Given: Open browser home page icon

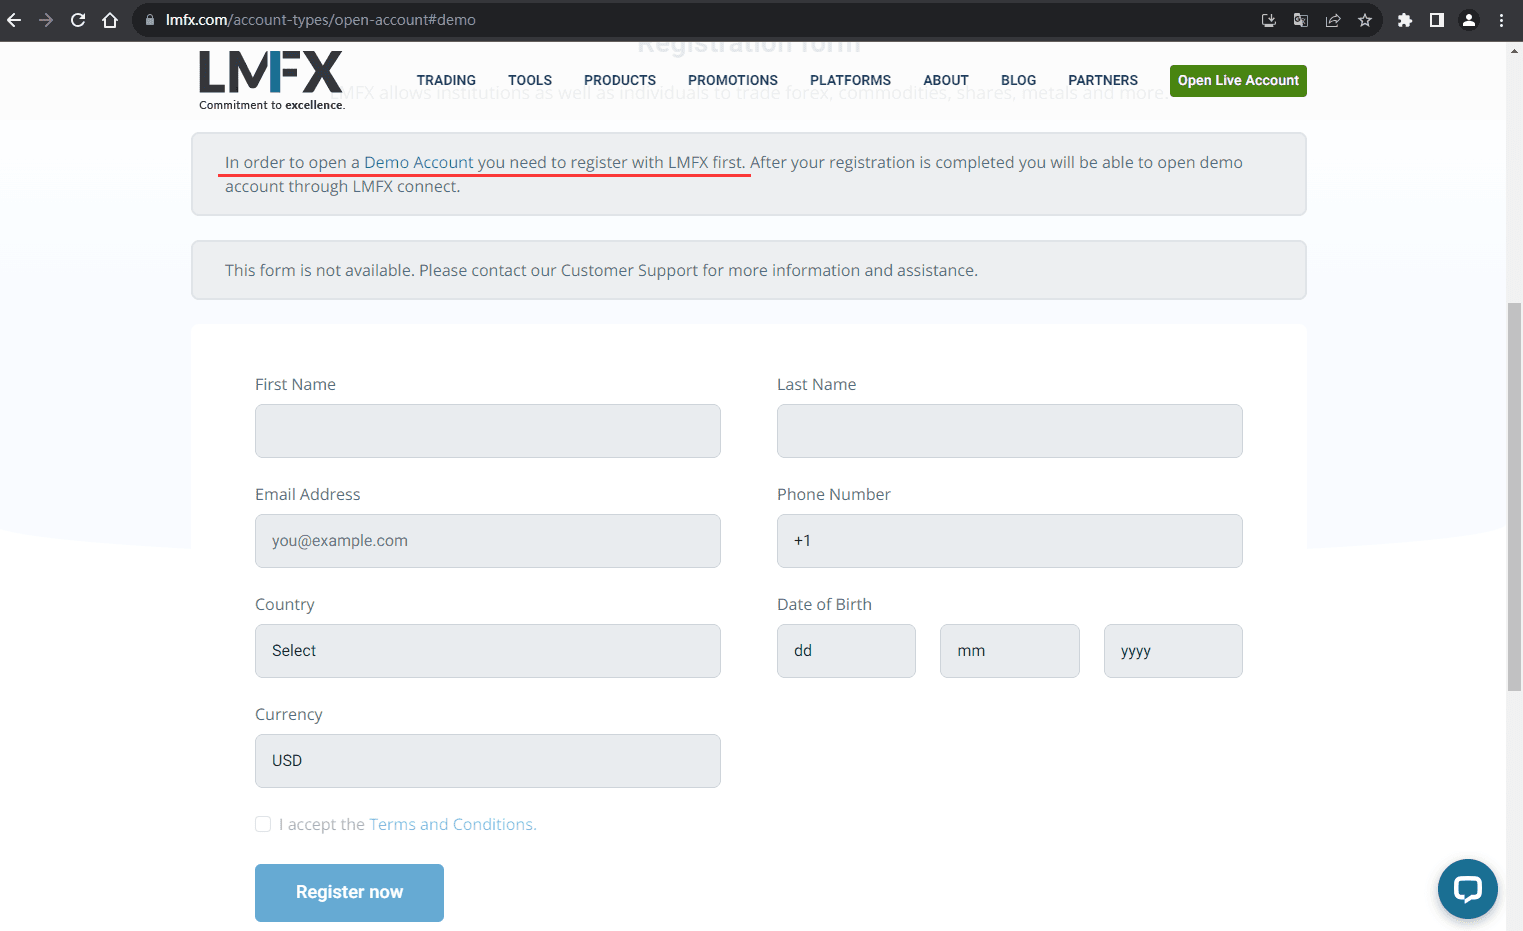Looking at the screenshot, I should (110, 20).
